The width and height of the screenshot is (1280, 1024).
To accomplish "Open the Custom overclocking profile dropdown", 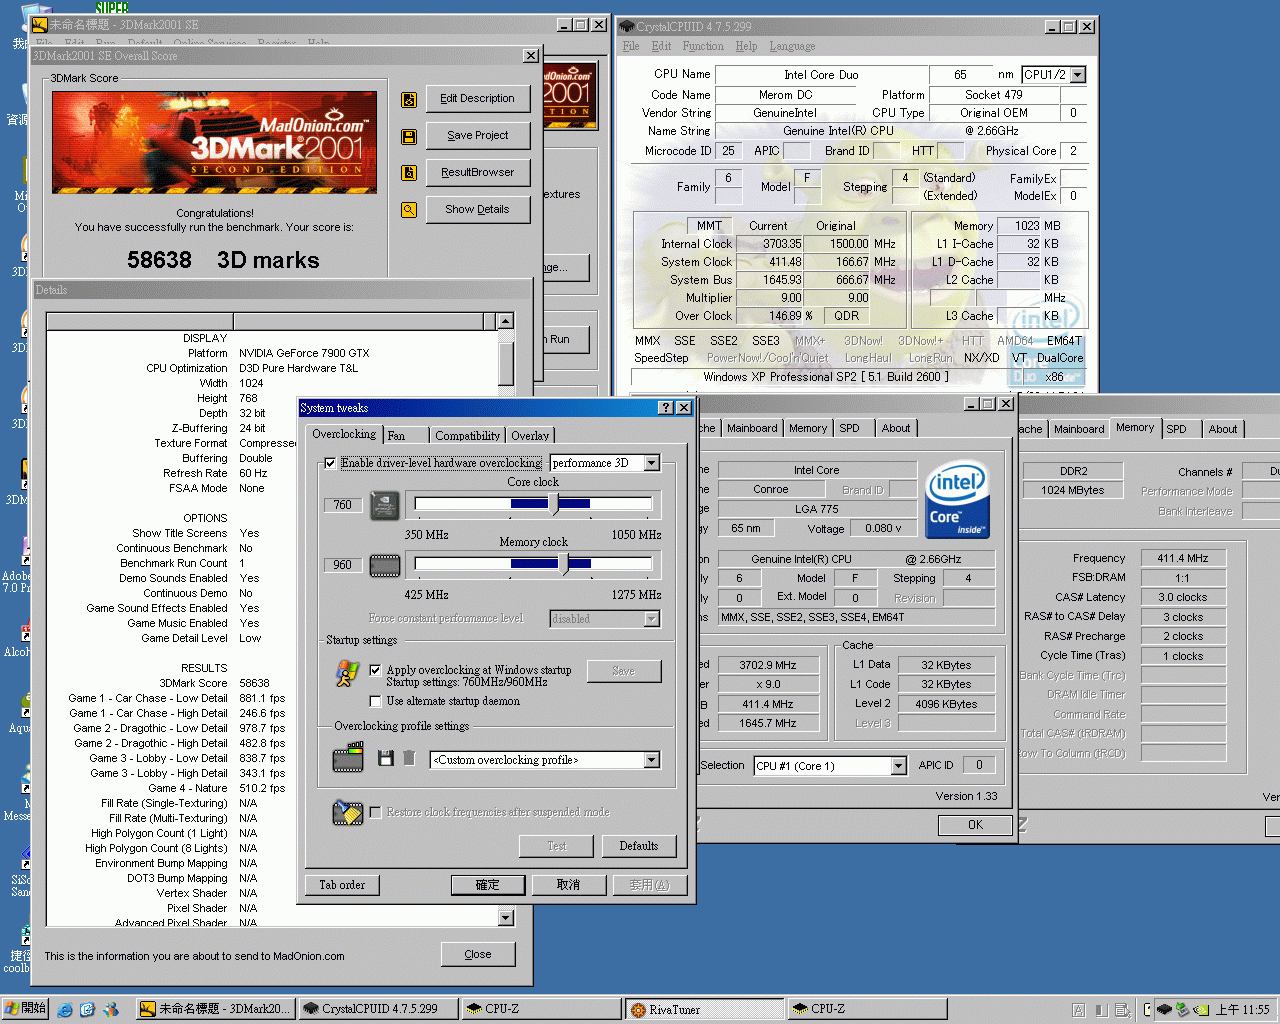I will point(652,760).
